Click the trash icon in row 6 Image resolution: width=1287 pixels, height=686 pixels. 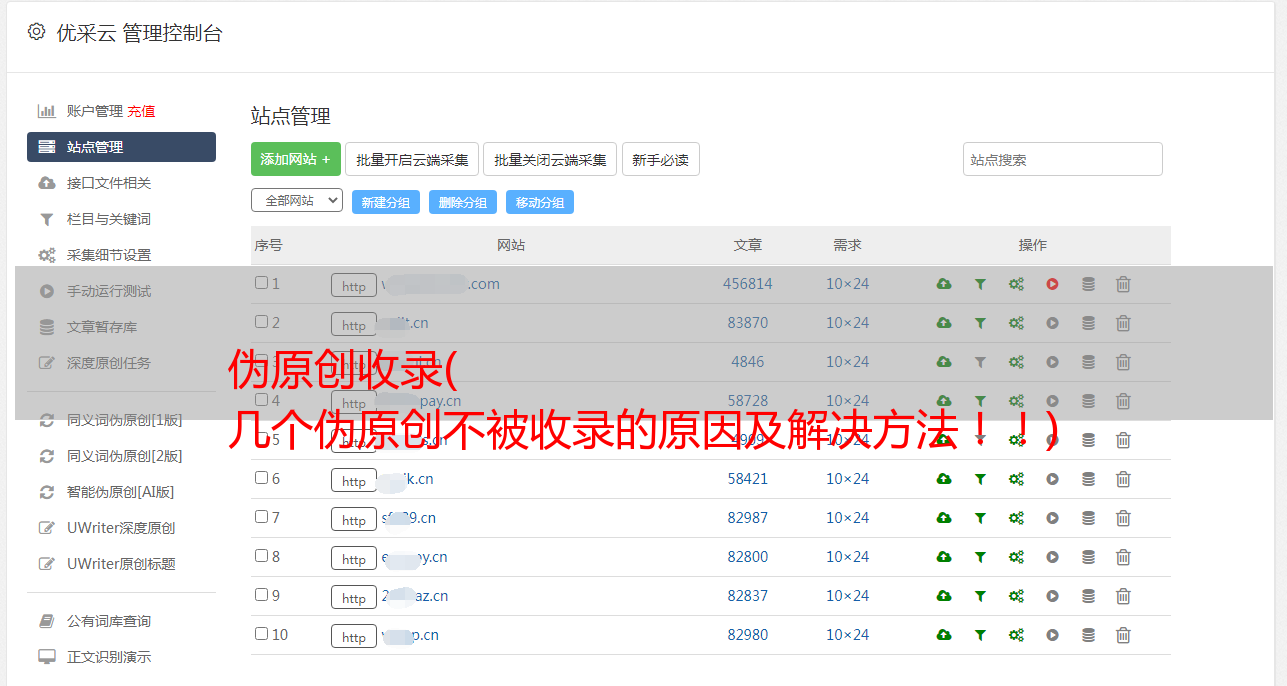1123,479
